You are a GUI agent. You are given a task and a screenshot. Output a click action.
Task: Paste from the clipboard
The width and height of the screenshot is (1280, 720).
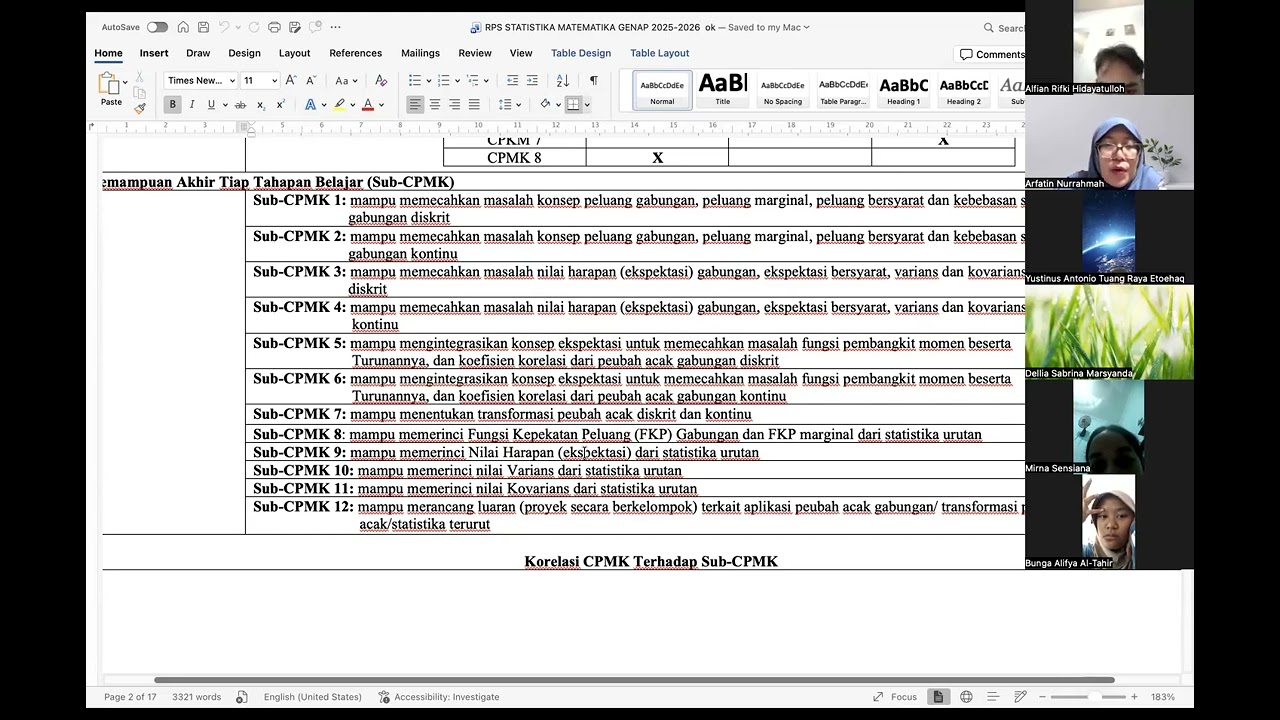[x=110, y=88]
